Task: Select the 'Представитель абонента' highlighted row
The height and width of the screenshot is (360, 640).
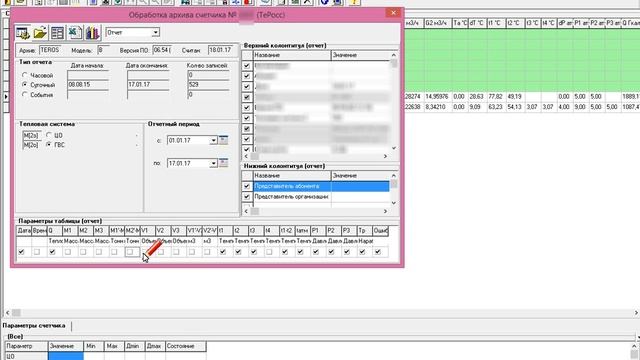Action: click(x=321, y=186)
